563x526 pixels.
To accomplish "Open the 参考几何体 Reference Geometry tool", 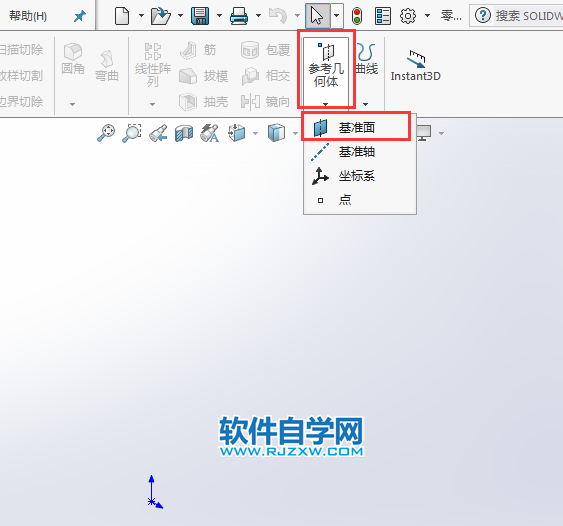I will 326,65.
